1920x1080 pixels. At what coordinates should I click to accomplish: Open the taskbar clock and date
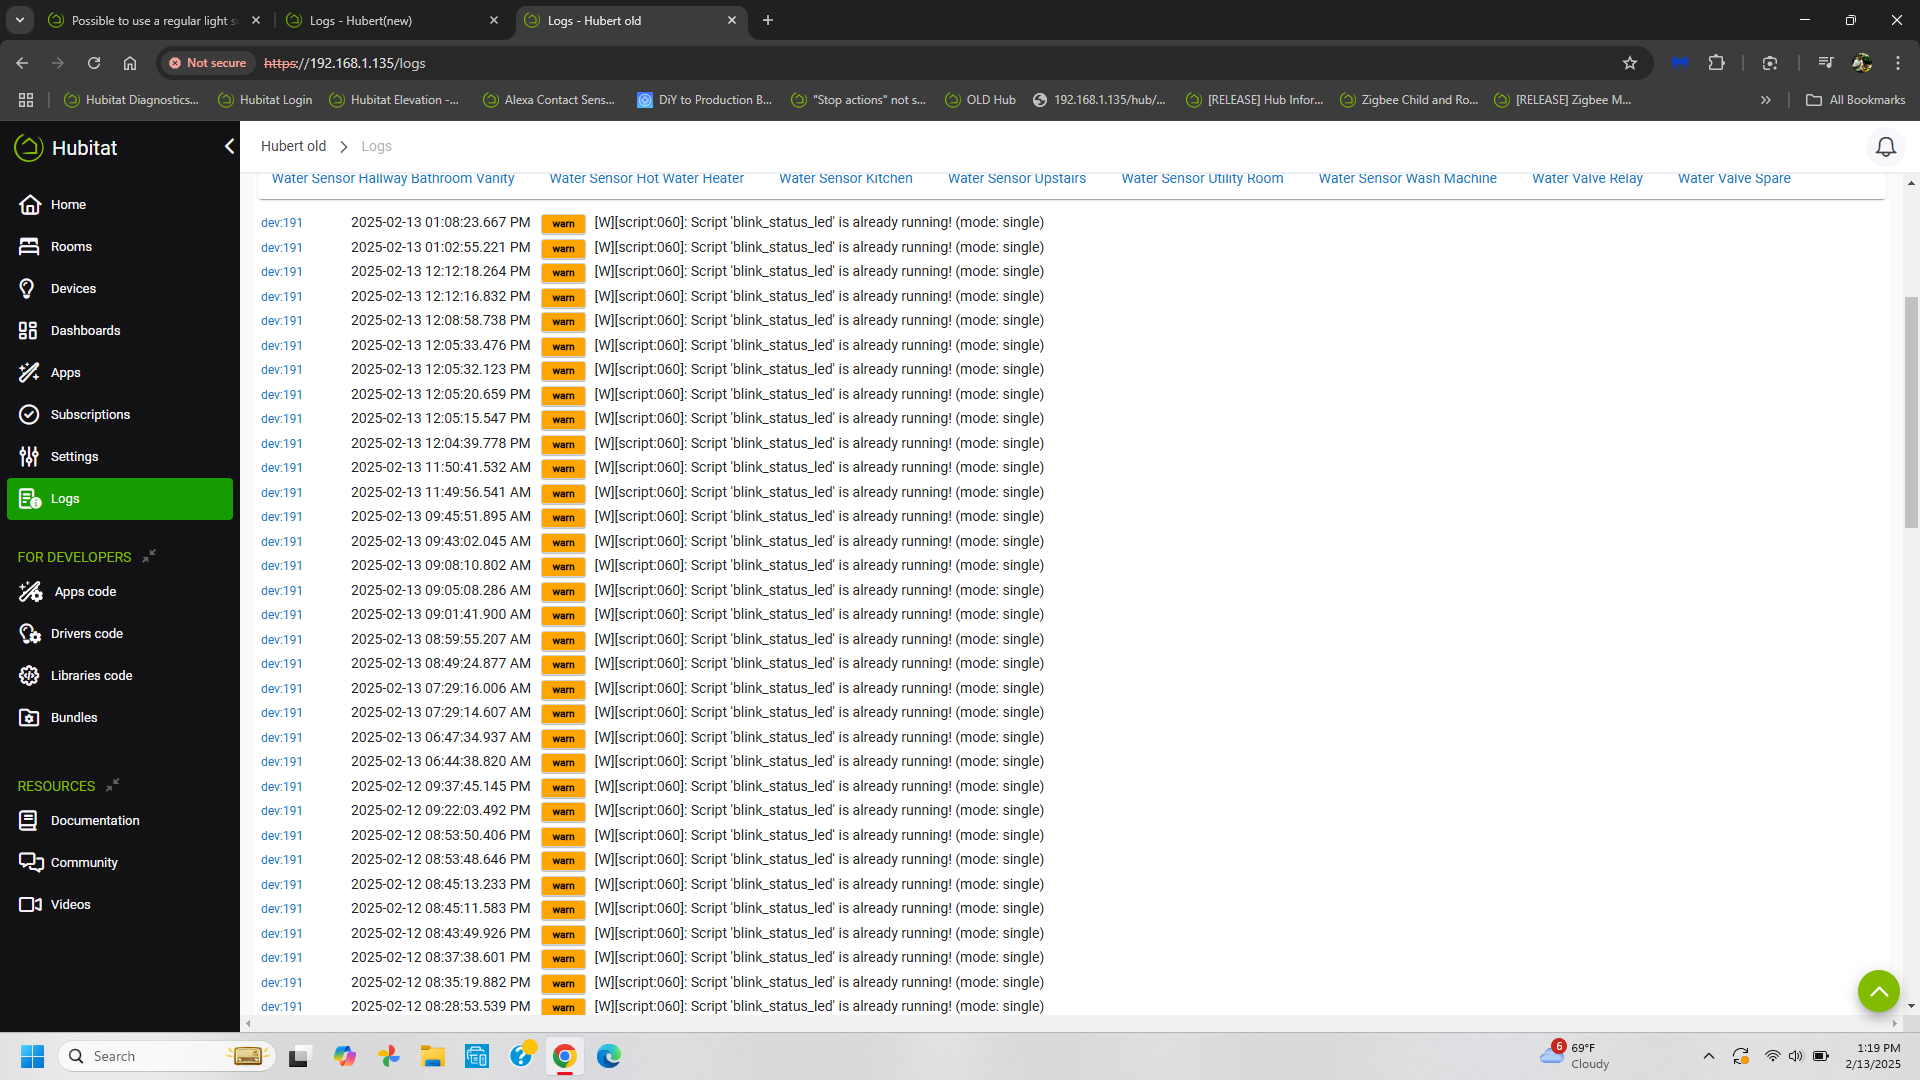pyautogui.click(x=1872, y=1056)
